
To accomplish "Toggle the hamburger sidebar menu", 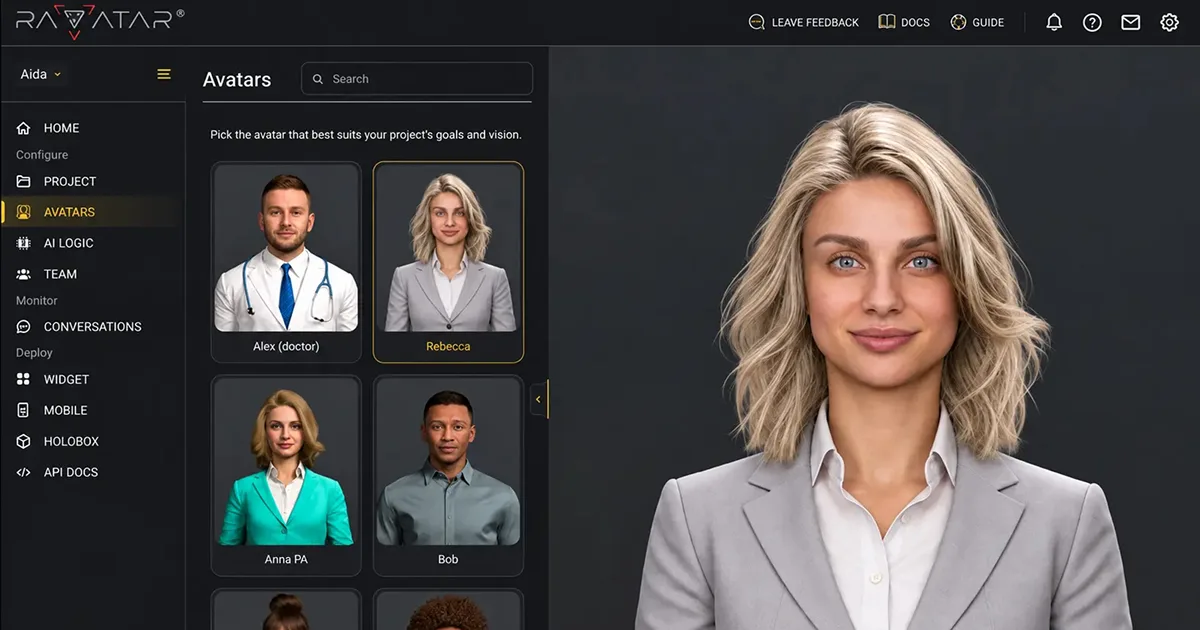I will pos(164,74).
